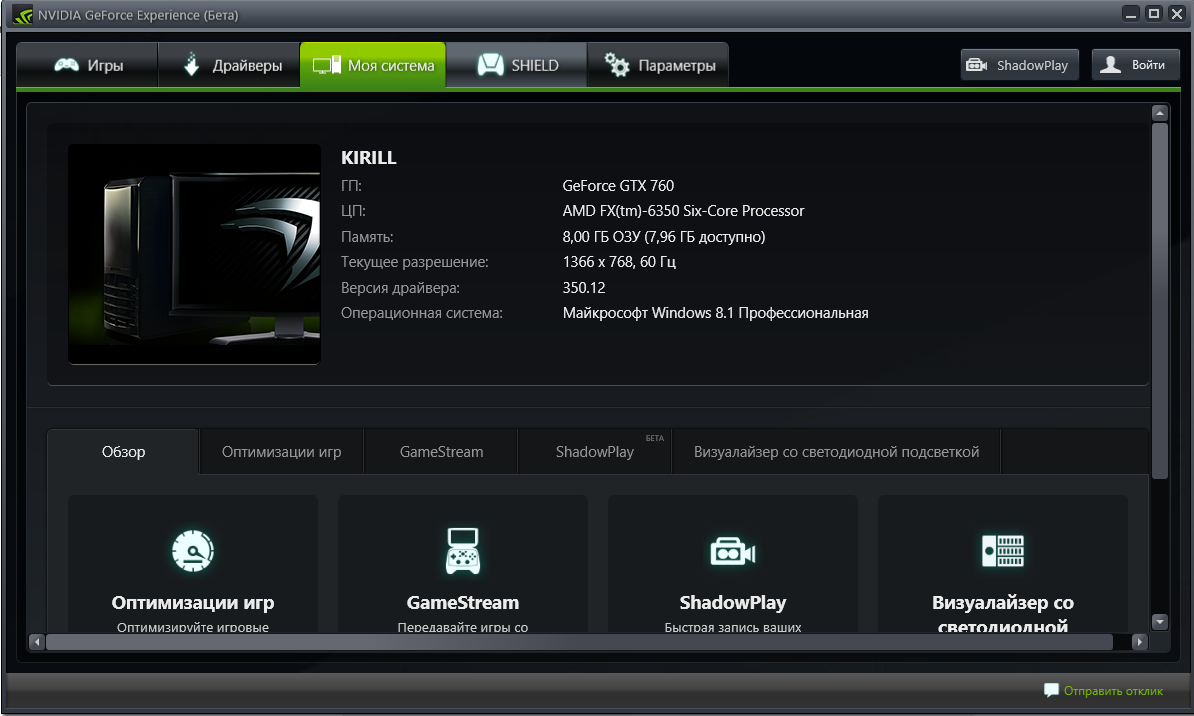Screen dimensions: 1194x716
Task: Click the Версия драйвера: label
Action: pyautogui.click(x=401, y=288)
